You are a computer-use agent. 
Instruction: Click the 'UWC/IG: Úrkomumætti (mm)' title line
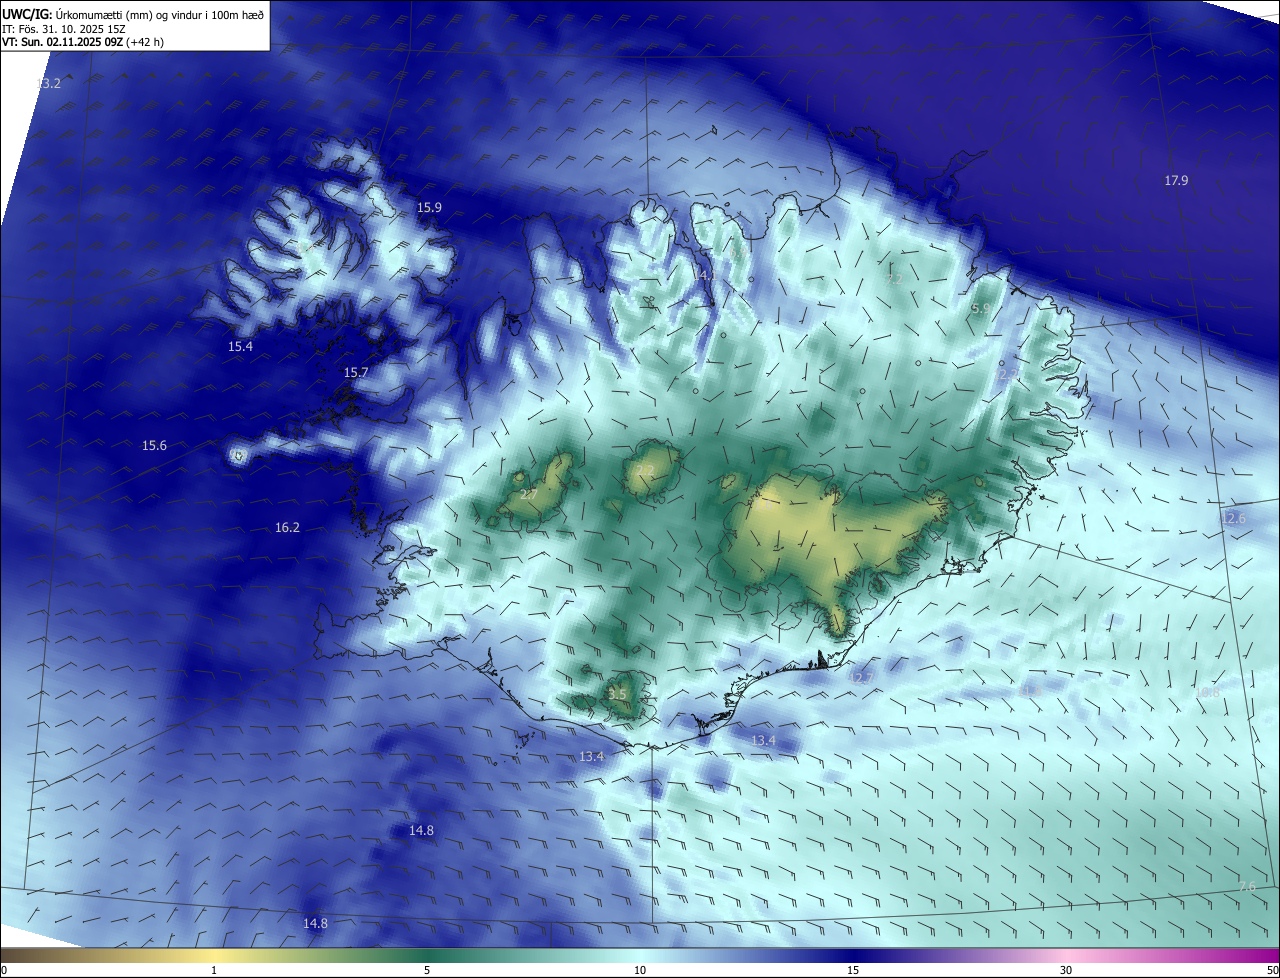132,15
